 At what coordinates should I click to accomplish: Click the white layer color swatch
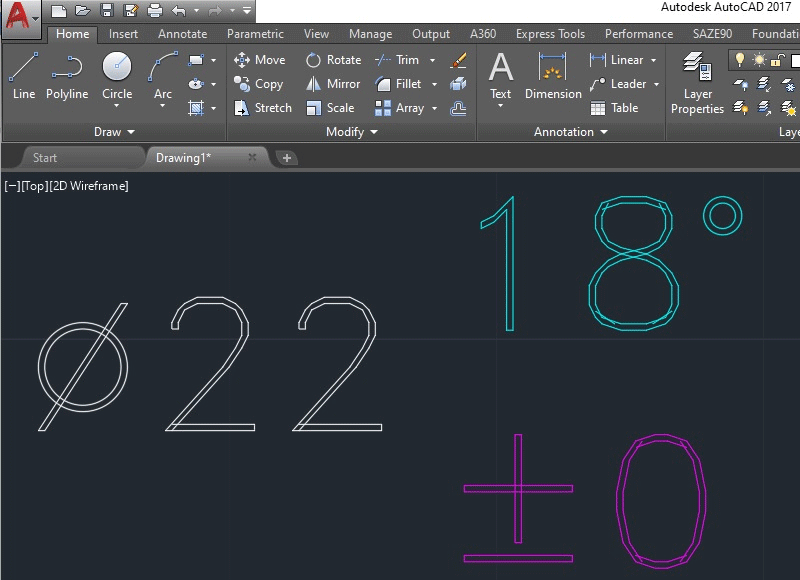click(795, 60)
